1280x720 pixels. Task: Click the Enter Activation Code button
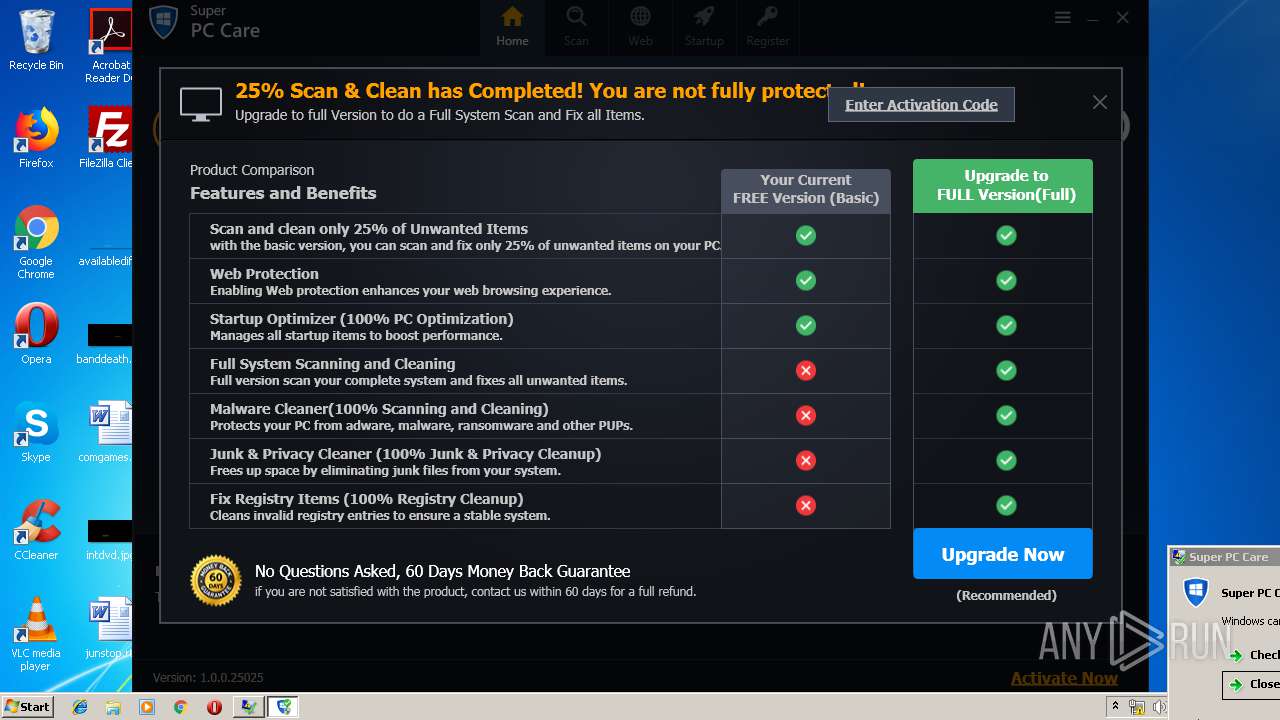tap(921, 104)
